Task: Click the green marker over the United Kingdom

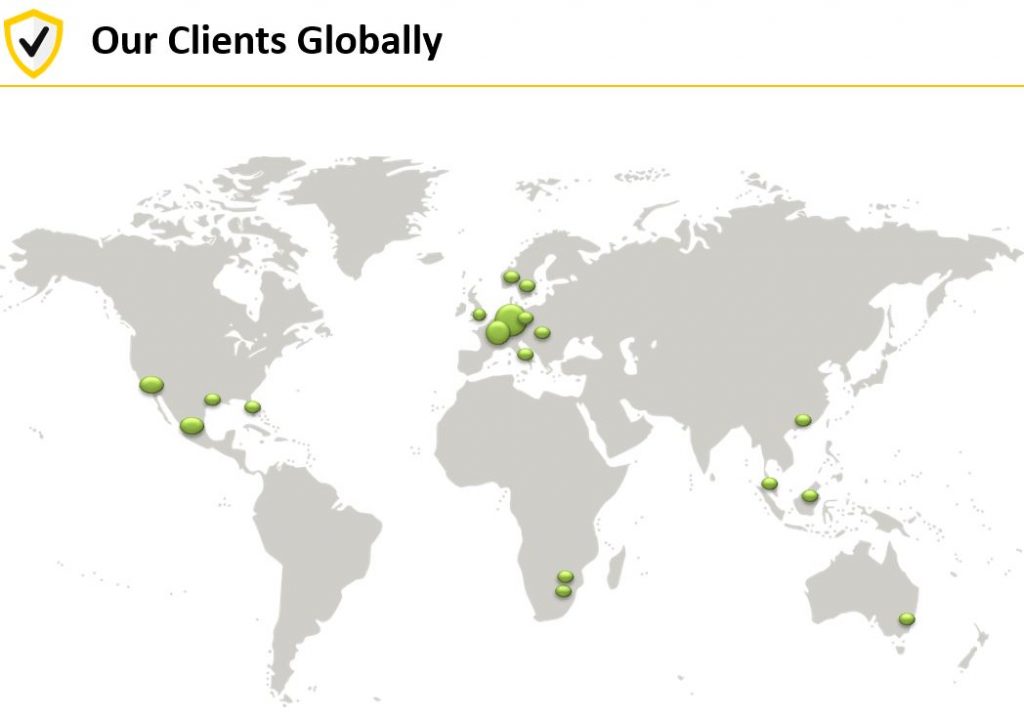Action: pyautogui.click(x=479, y=314)
